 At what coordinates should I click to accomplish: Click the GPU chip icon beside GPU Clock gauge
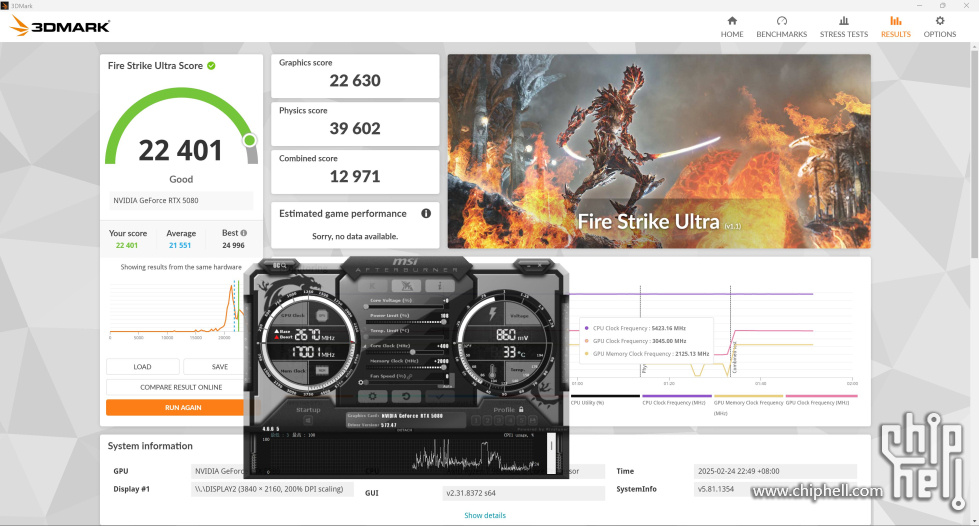click(x=322, y=315)
